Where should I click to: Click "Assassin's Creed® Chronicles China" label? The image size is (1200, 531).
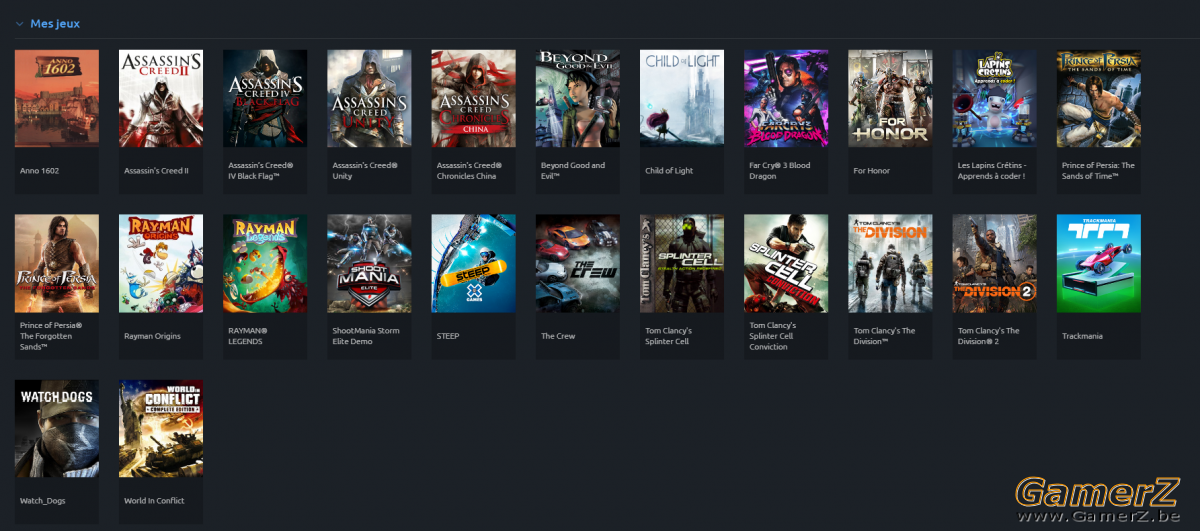click(471, 171)
